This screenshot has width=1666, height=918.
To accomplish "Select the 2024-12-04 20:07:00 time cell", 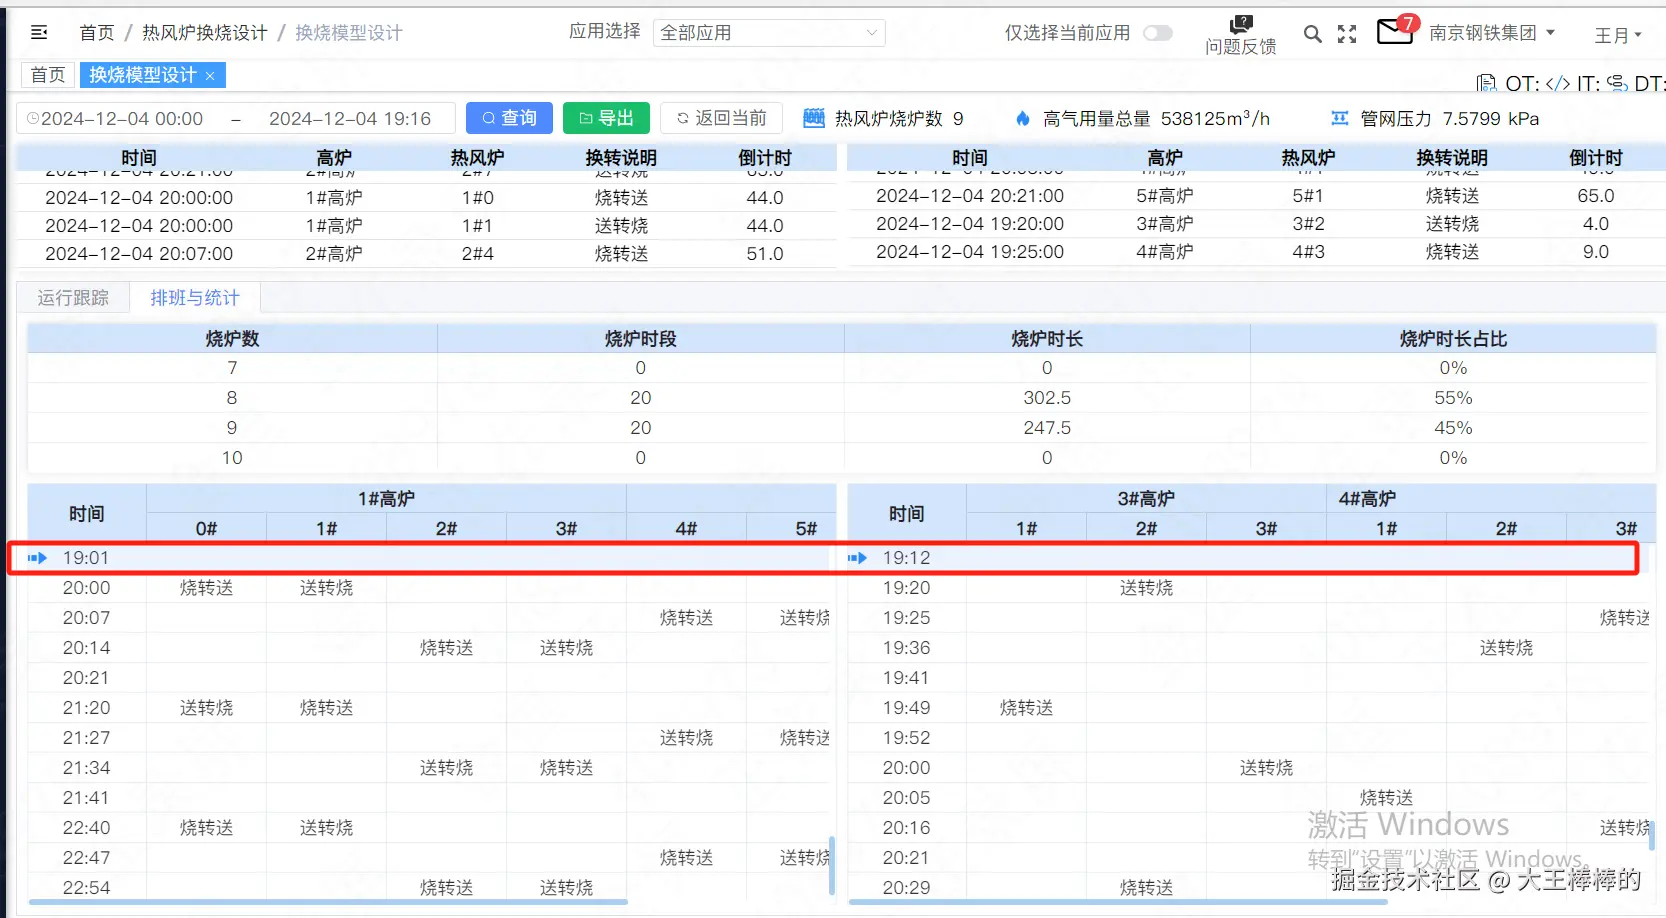I will pyautogui.click(x=139, y=254).
